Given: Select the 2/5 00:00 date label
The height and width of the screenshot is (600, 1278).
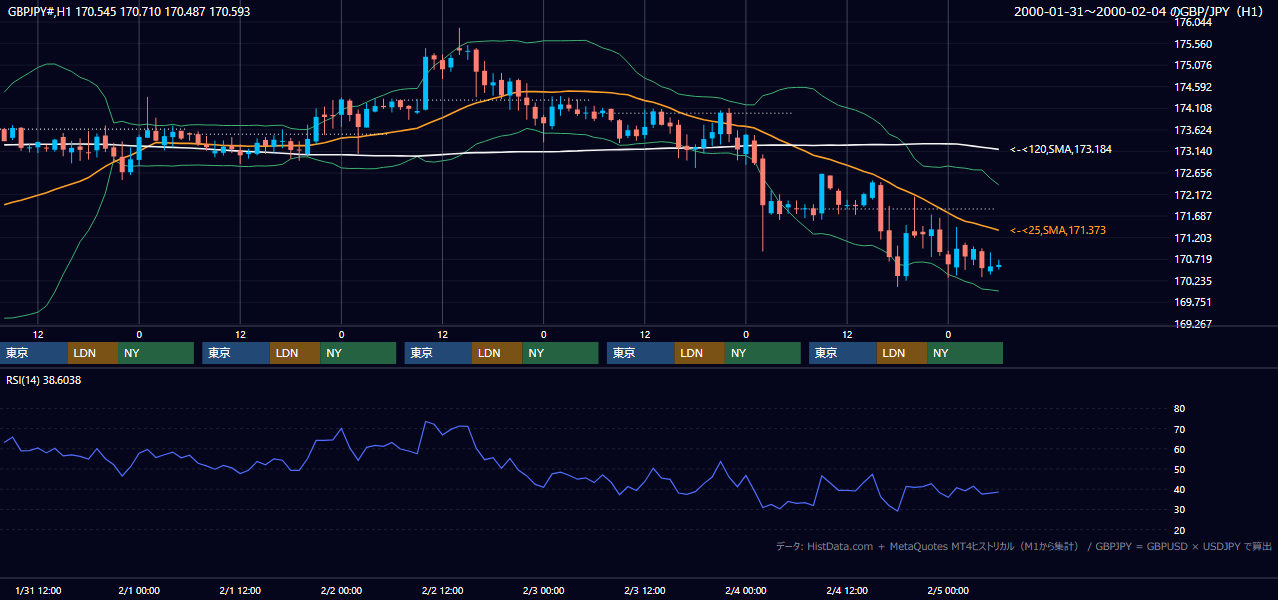Looking at the screenshot, I should pyautogui.click(x=948, y=590).
